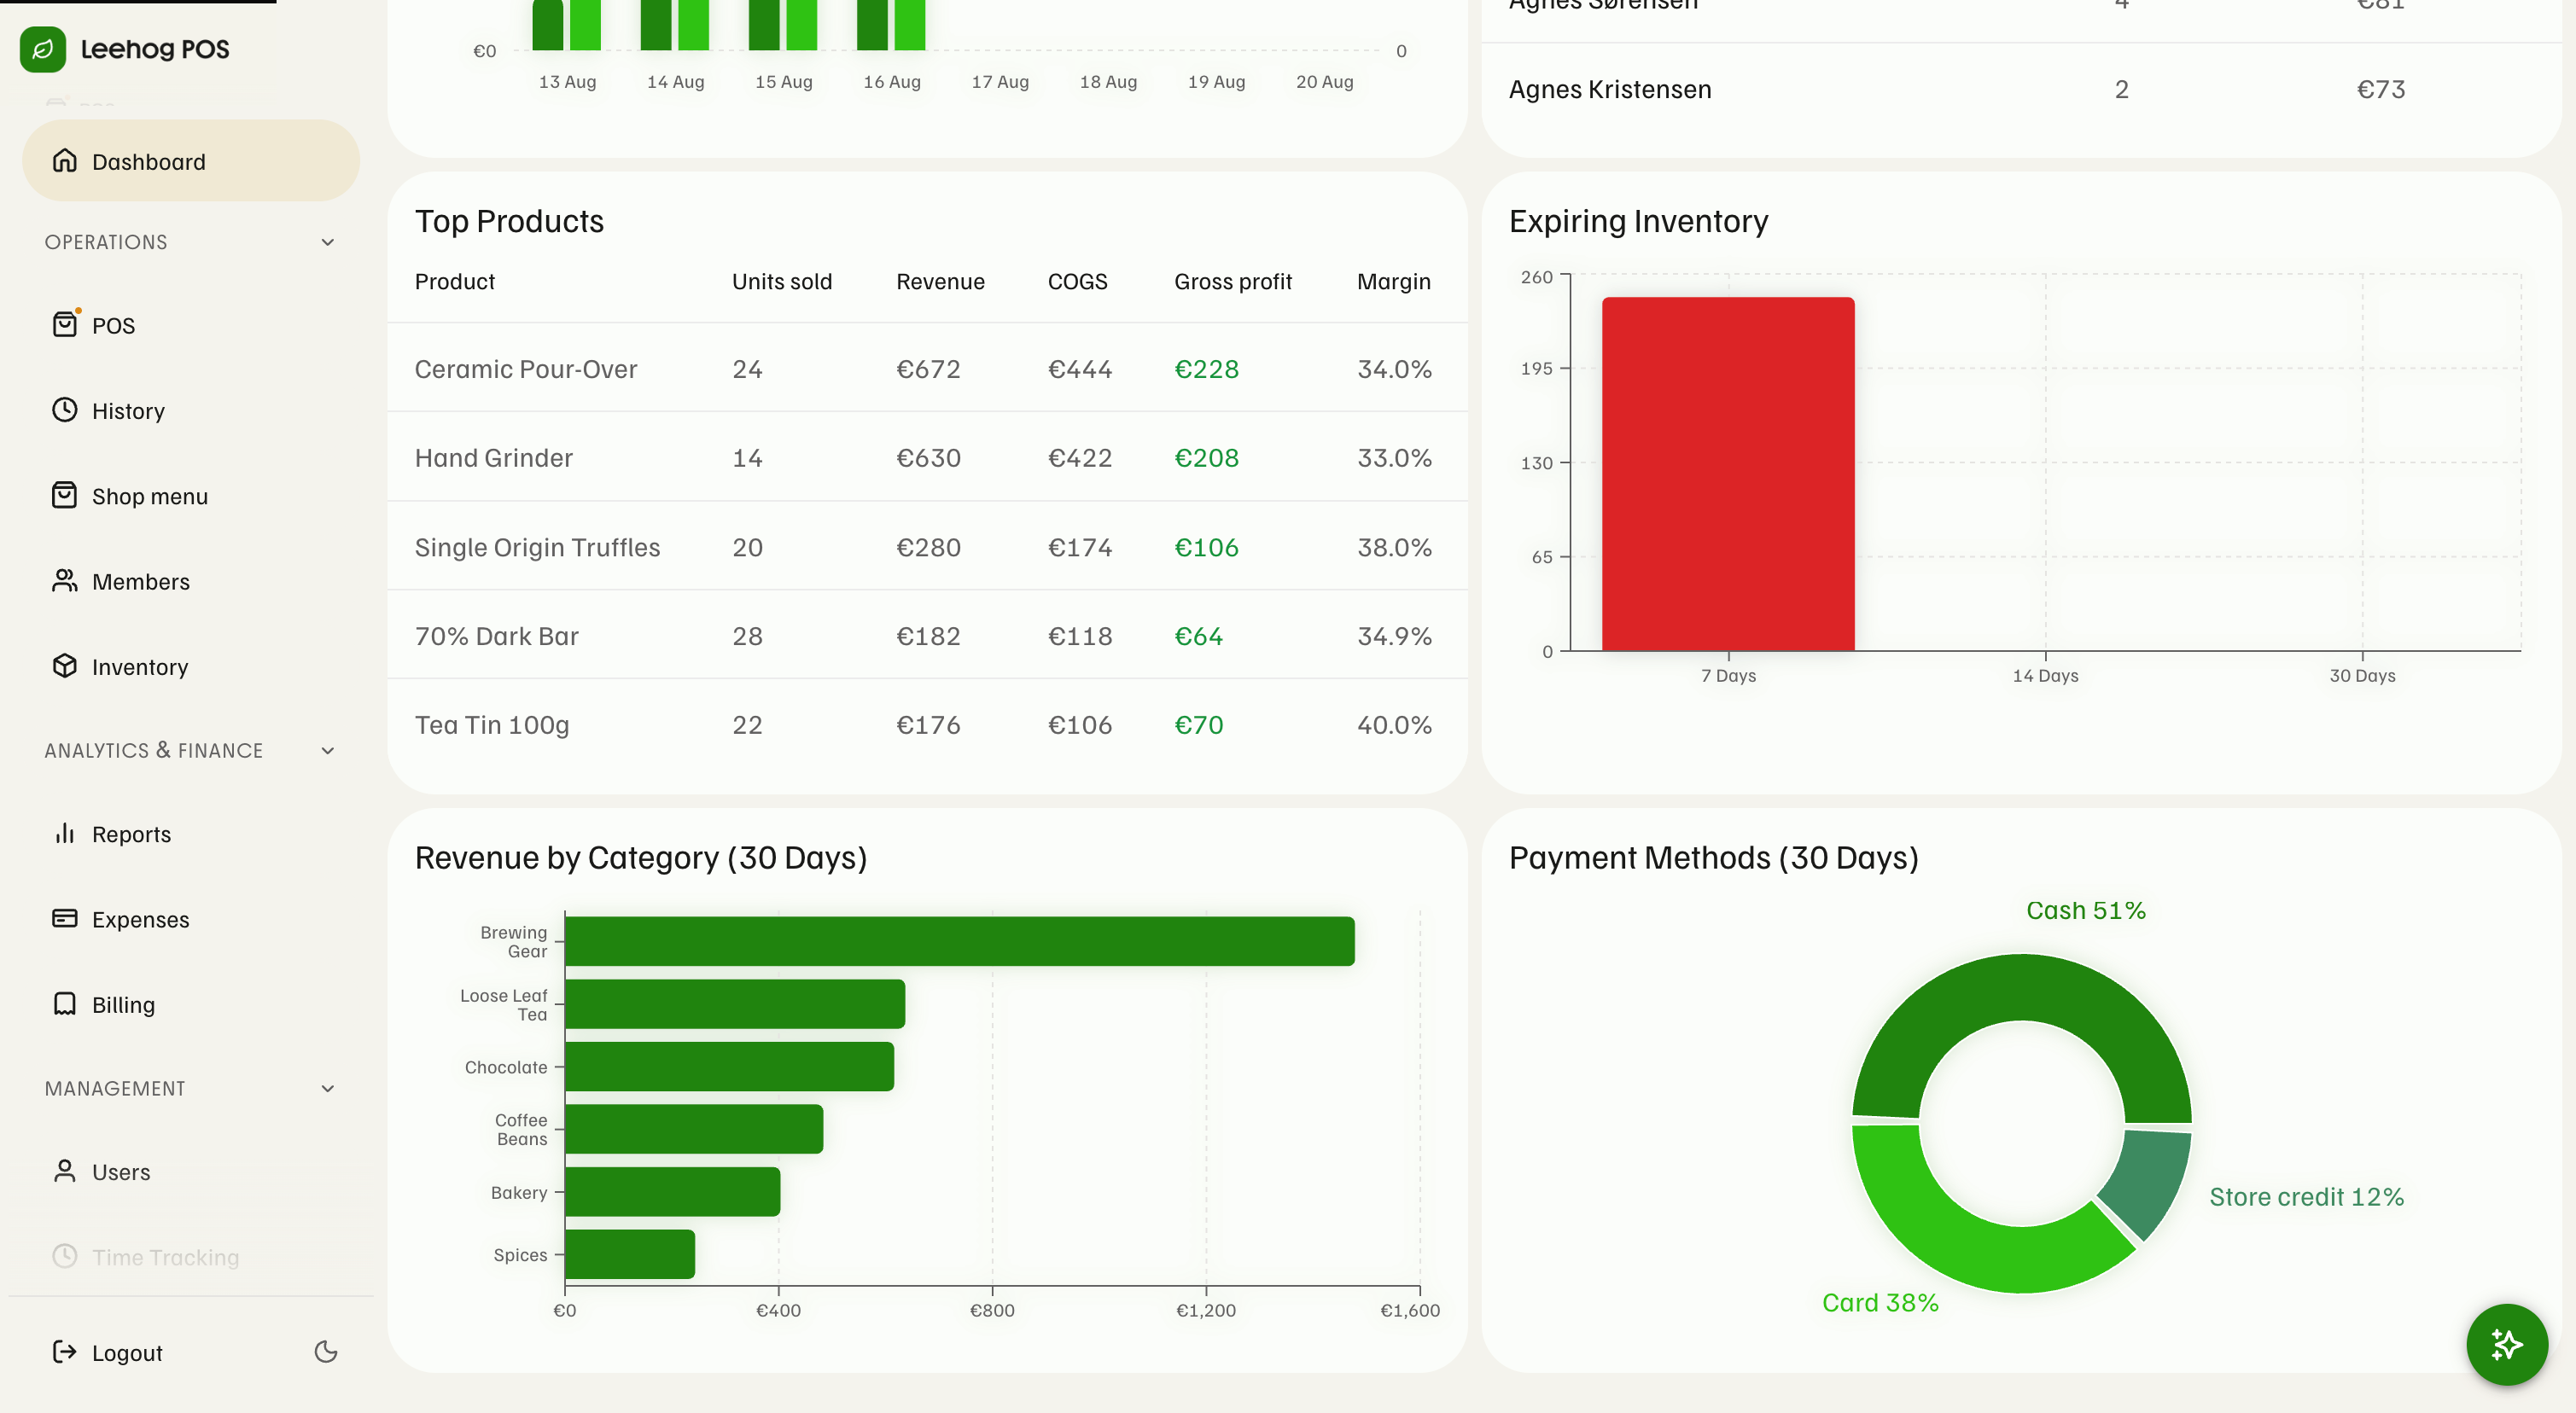This screenshot has height=1413, width=2576.
Task: Open Time Tracking
Action: tap(190, 1257)
